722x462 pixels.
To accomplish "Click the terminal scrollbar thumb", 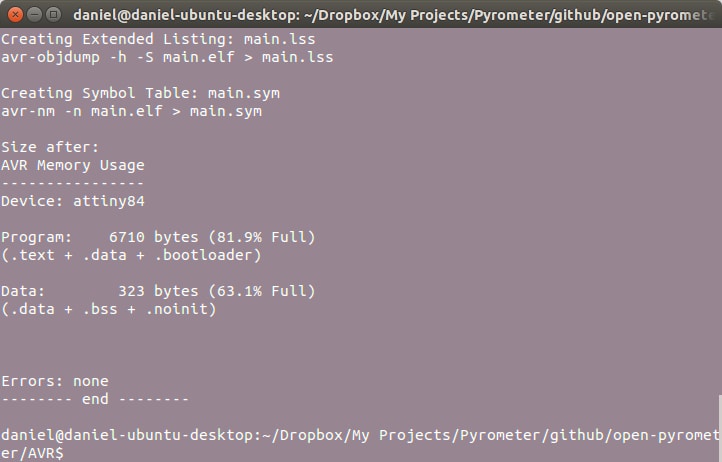I will [718, 428].
